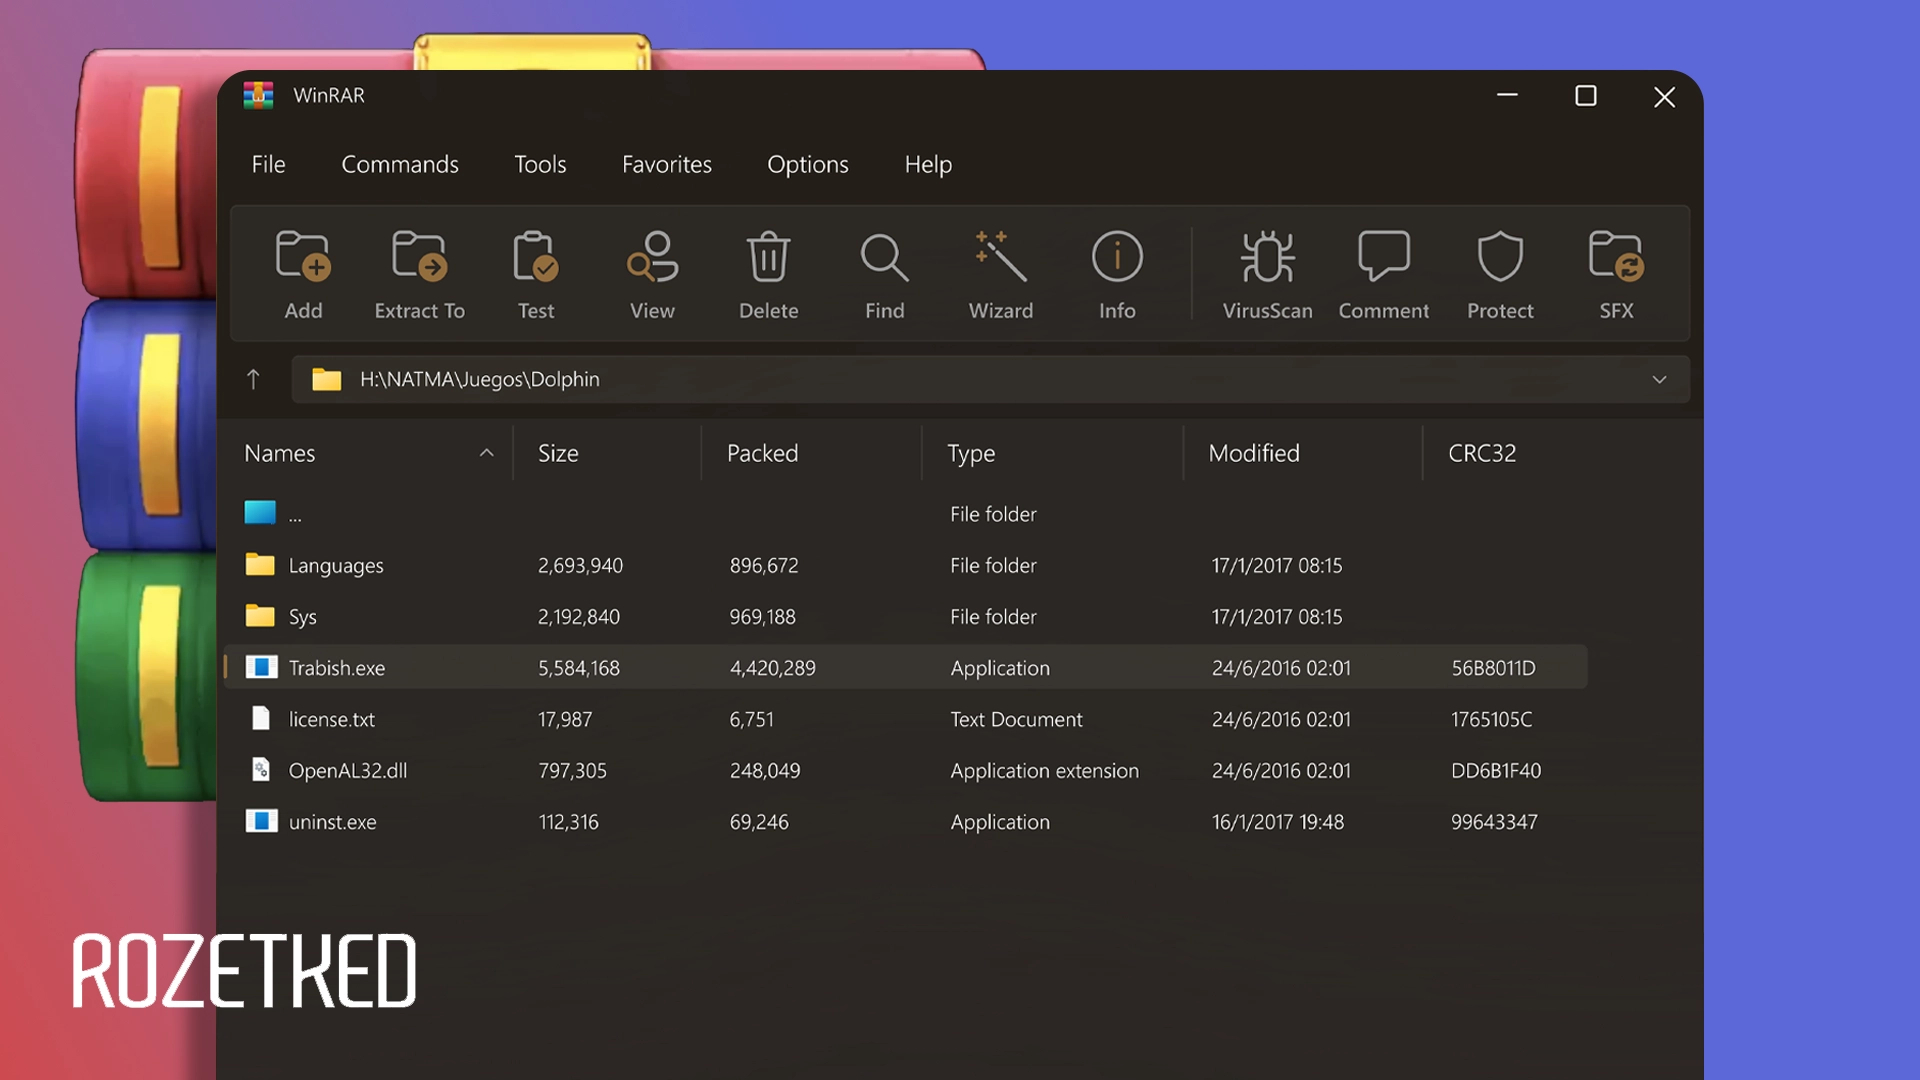This screenshot has height=1080, width=1920.
Task: Click the path H:\NATMA\Juegos\Dolphin field
Action: (x=990, y=380)
